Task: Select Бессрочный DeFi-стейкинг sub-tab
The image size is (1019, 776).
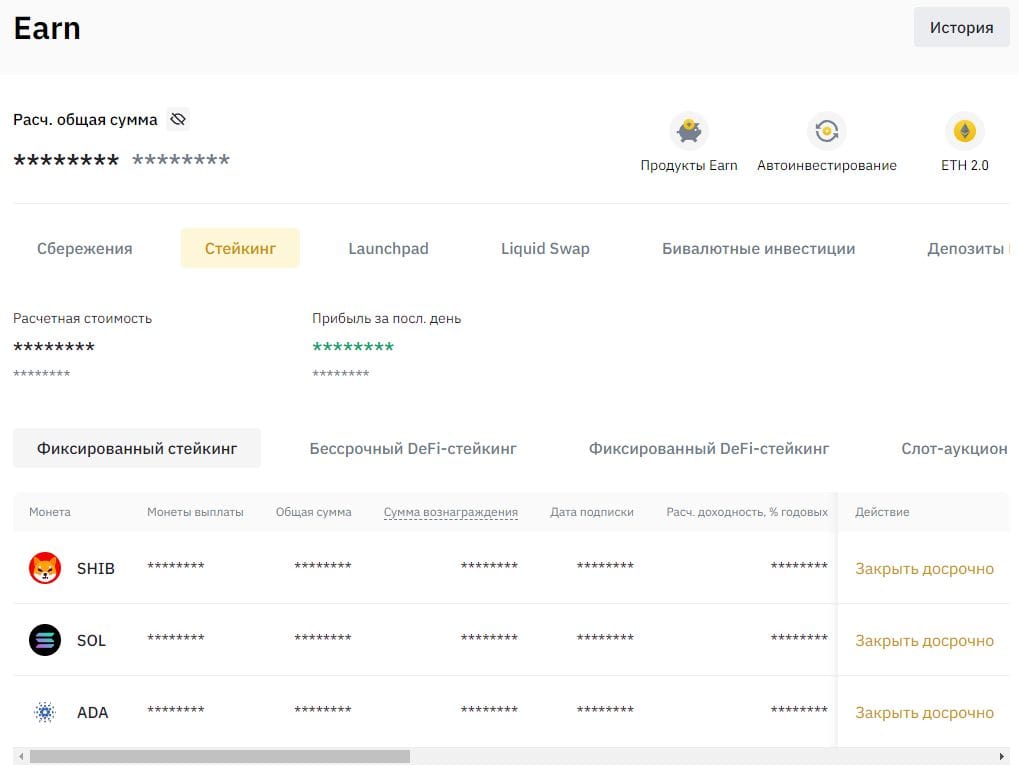Action: pyautogui.click(x=413, y=448)
